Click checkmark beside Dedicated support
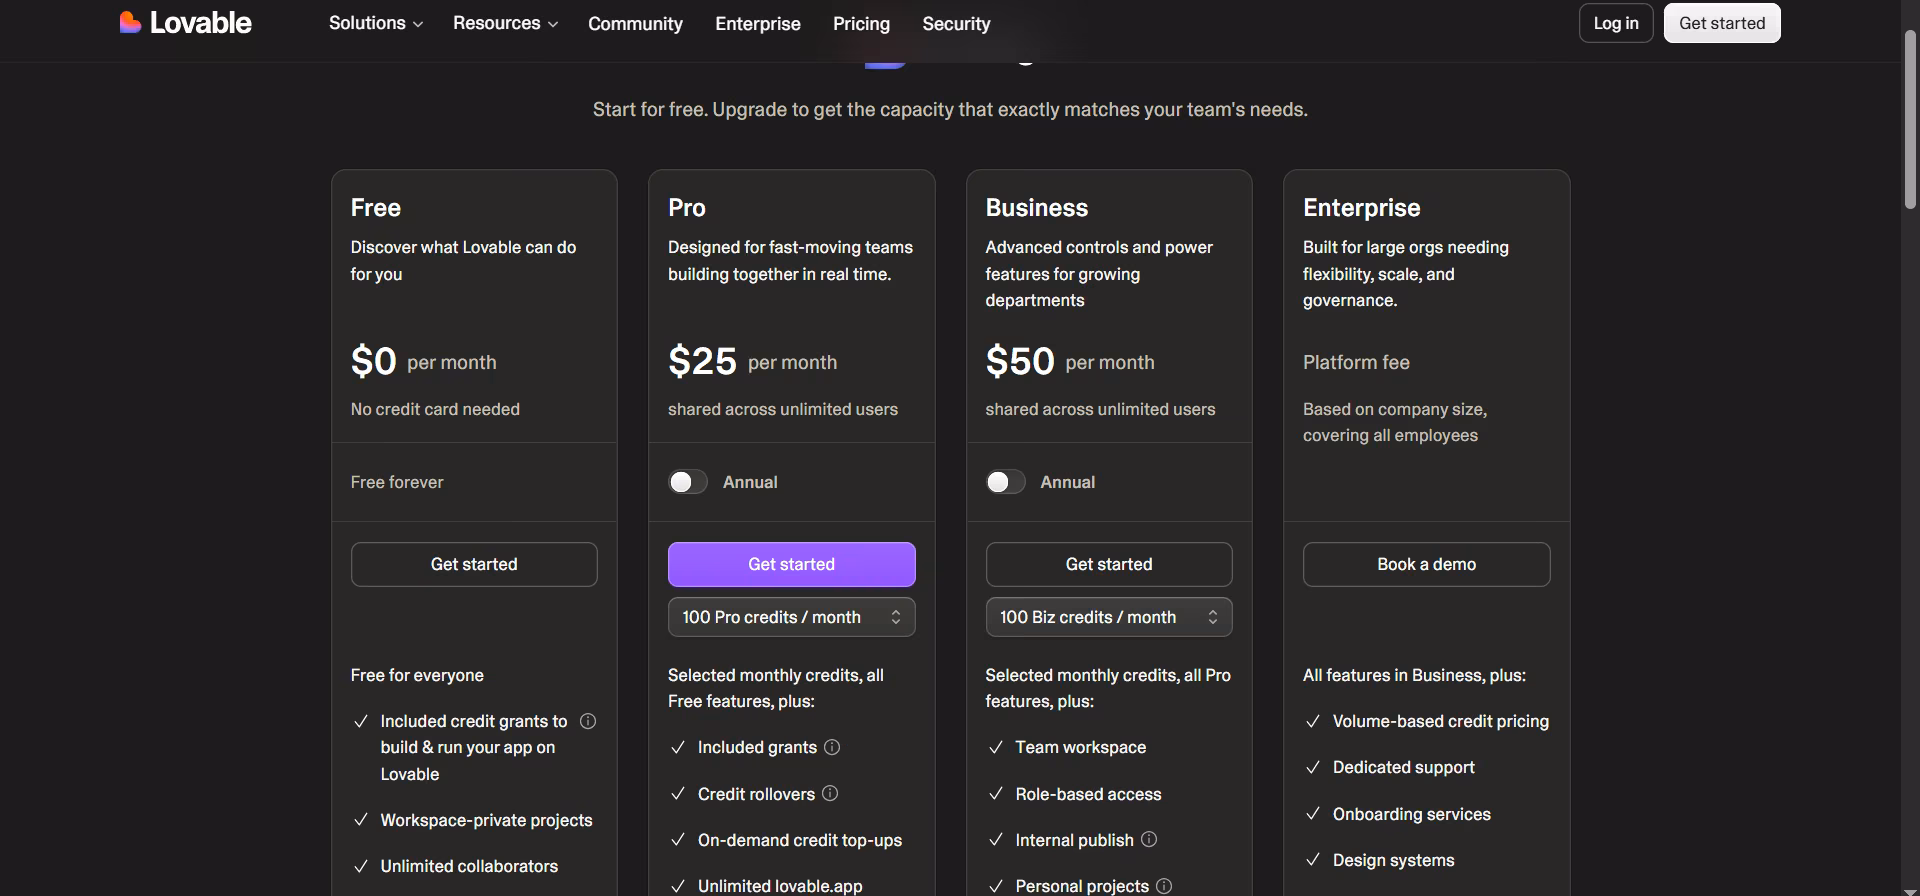1920x896 pixels. pos(1313,767)
